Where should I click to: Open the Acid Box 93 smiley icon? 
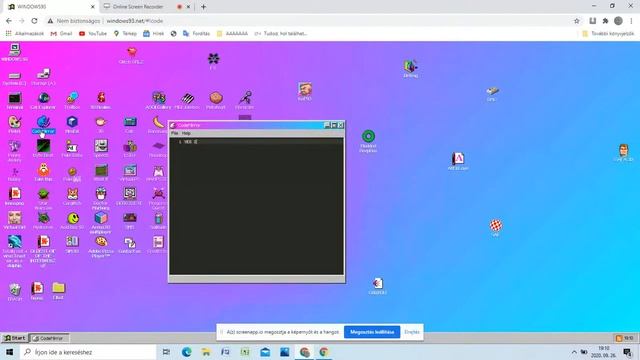[x=72, y=221]
